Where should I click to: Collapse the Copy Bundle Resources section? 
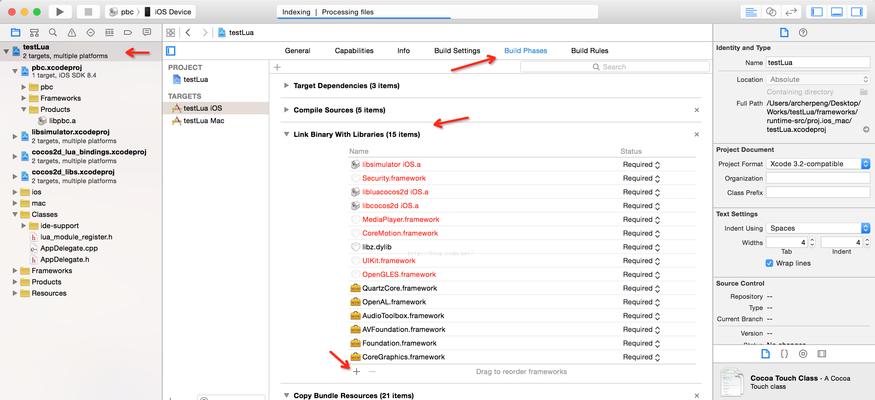pyautogui.click(x=286, y=396)
